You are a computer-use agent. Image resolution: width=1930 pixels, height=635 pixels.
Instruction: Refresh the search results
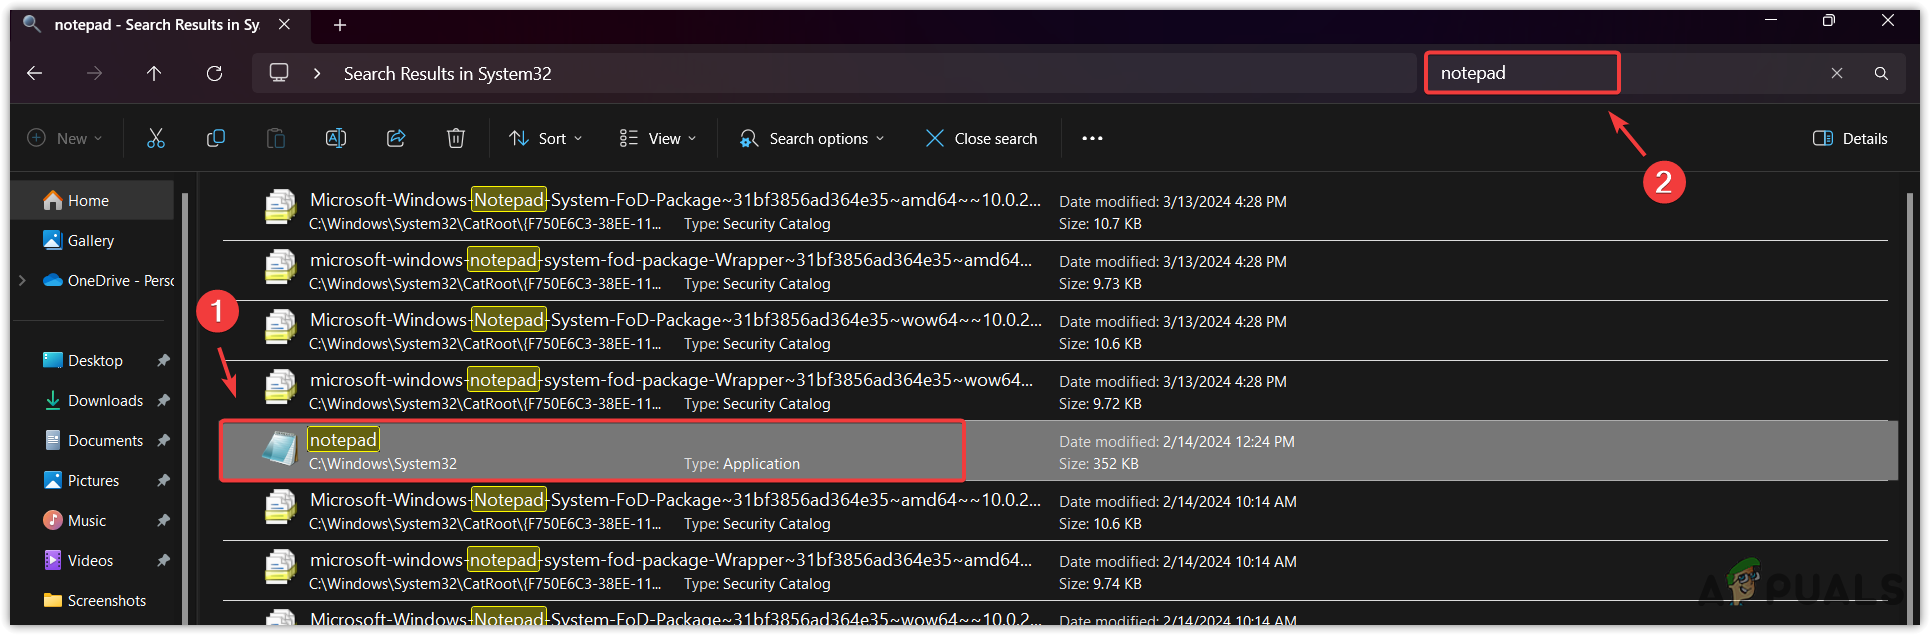(x=214, y=73)
